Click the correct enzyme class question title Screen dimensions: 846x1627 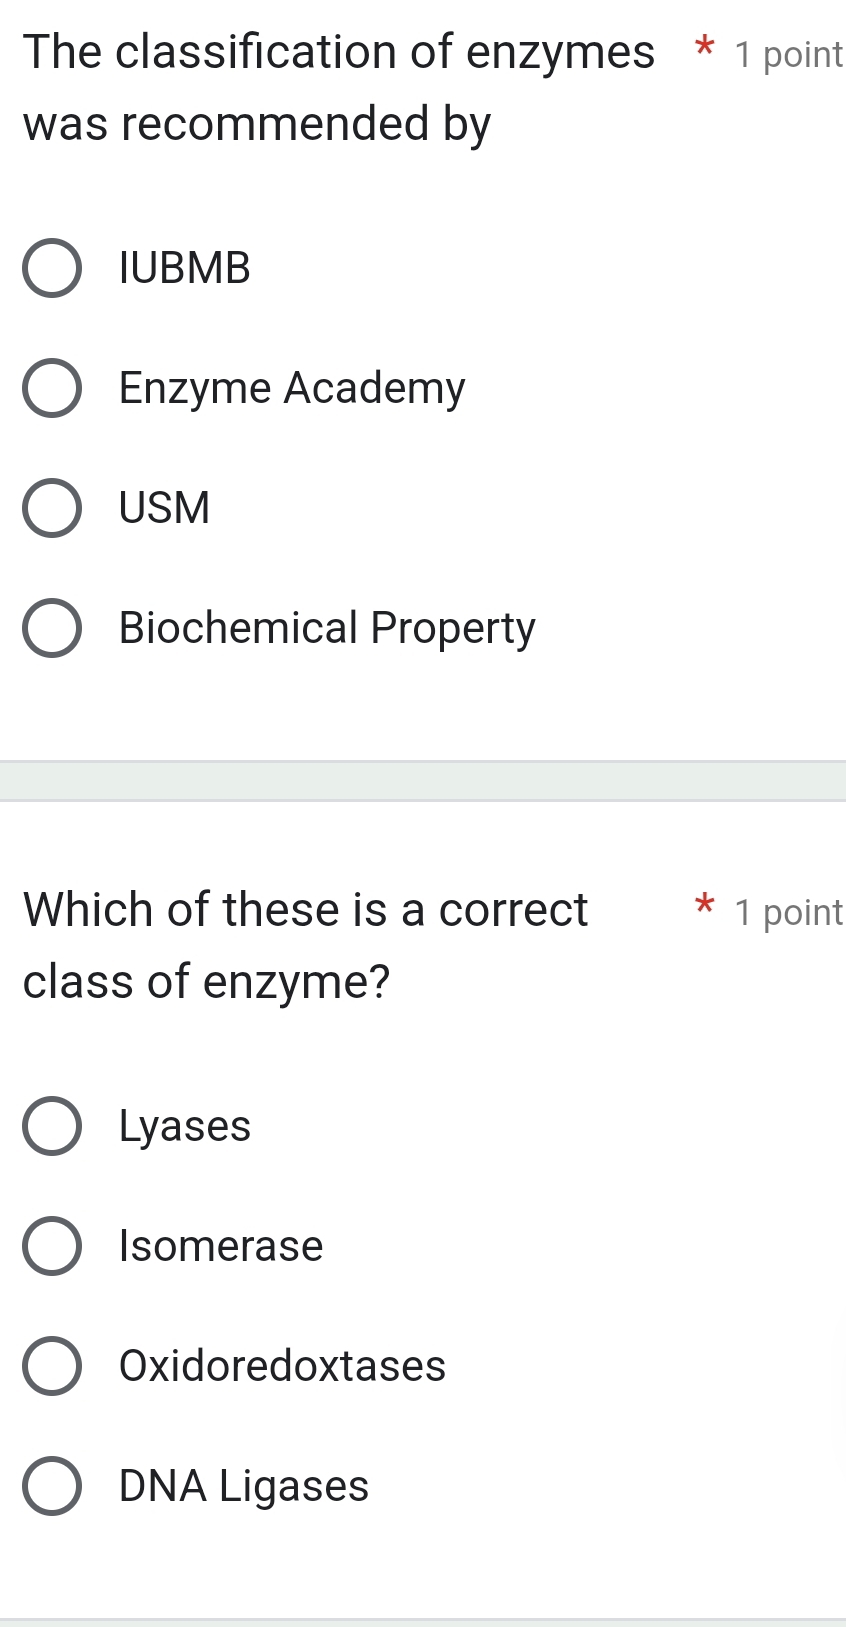300,945
